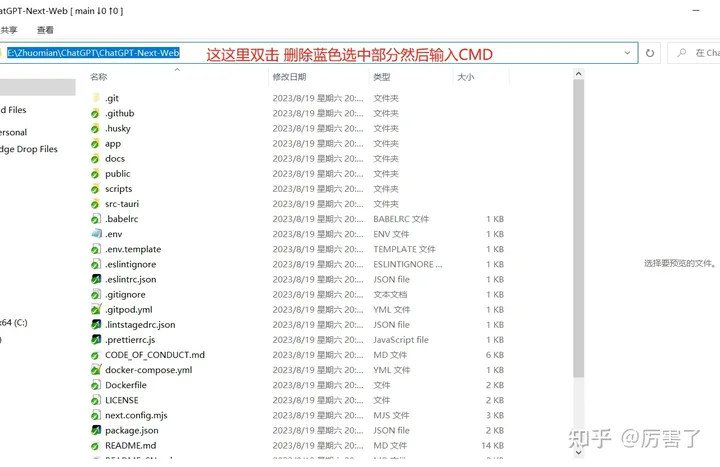Click the 3 KB size cell

point(495,416)
